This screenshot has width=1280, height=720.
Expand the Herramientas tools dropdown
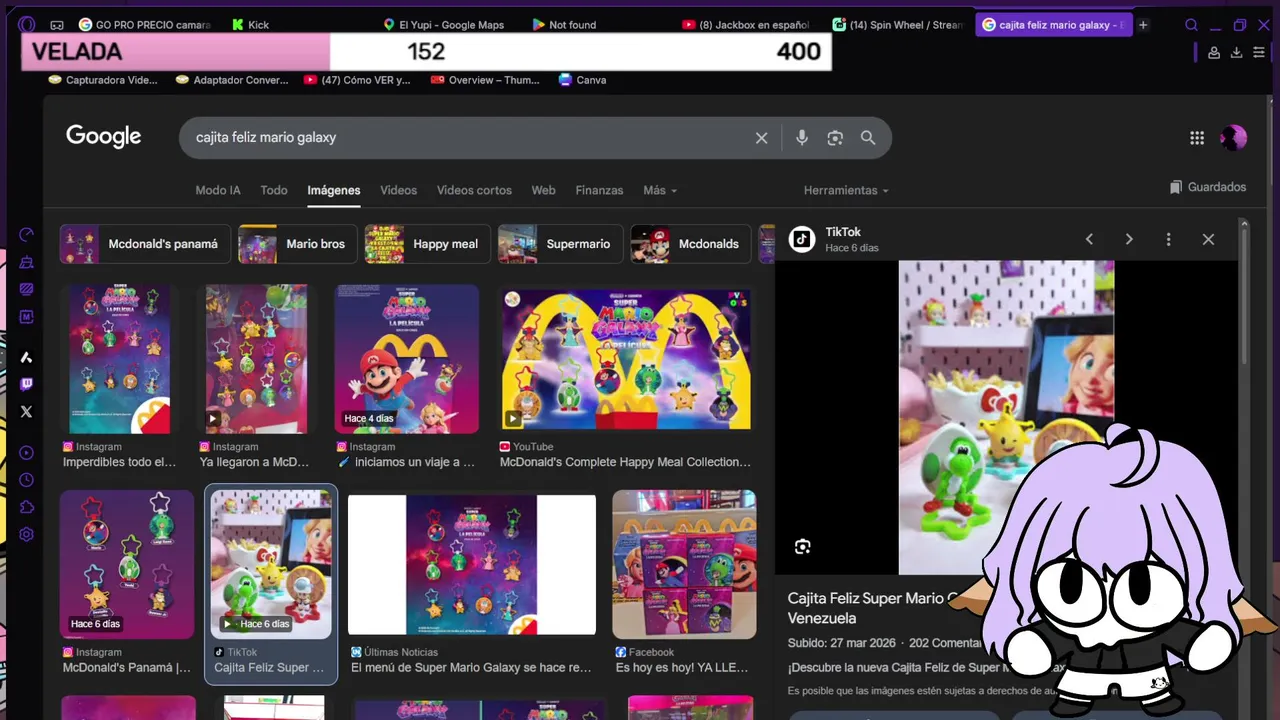pos(846,190)
